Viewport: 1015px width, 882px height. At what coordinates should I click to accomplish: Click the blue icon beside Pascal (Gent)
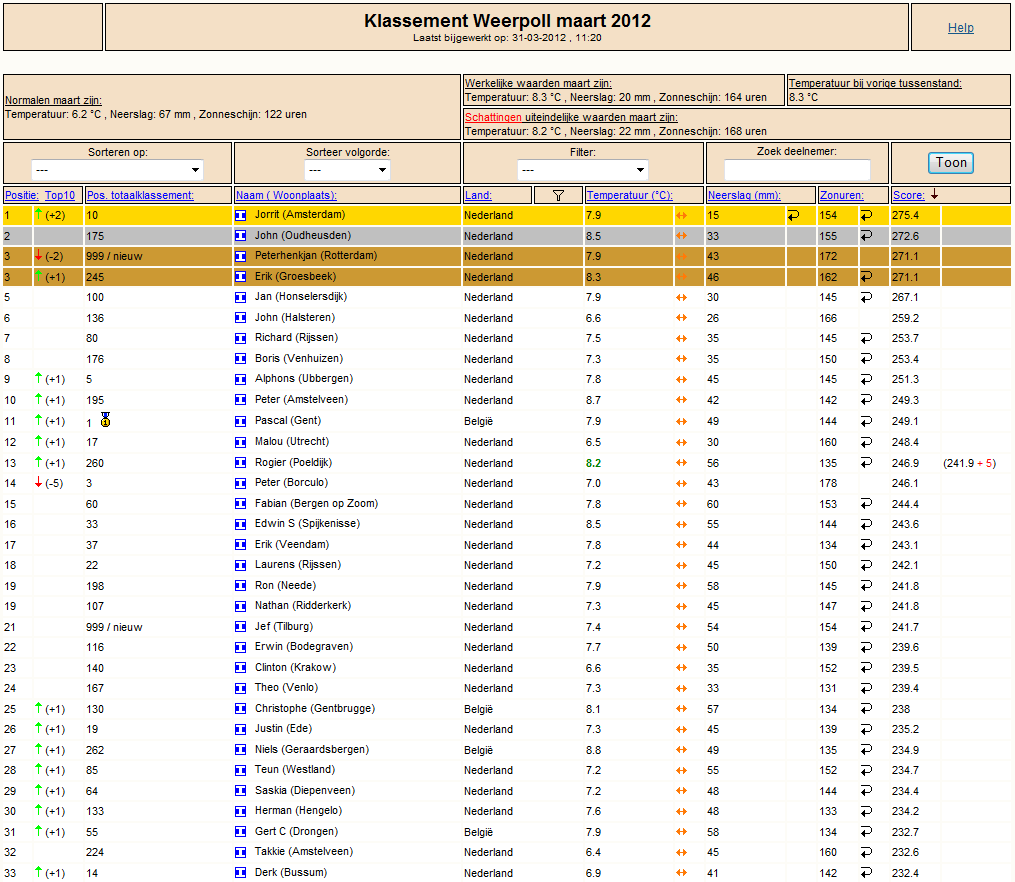pyautogui.click(x=240, y=421)
